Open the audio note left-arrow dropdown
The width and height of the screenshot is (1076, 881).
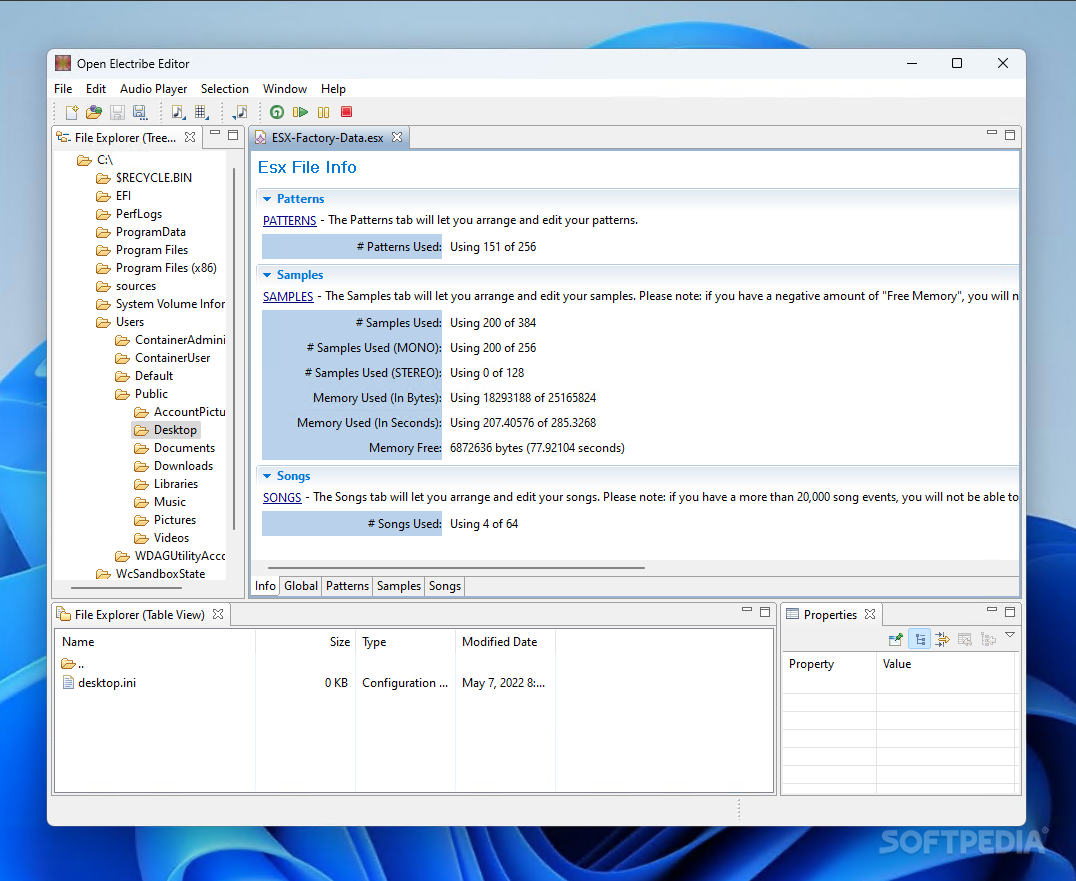(x=240, y=112)
